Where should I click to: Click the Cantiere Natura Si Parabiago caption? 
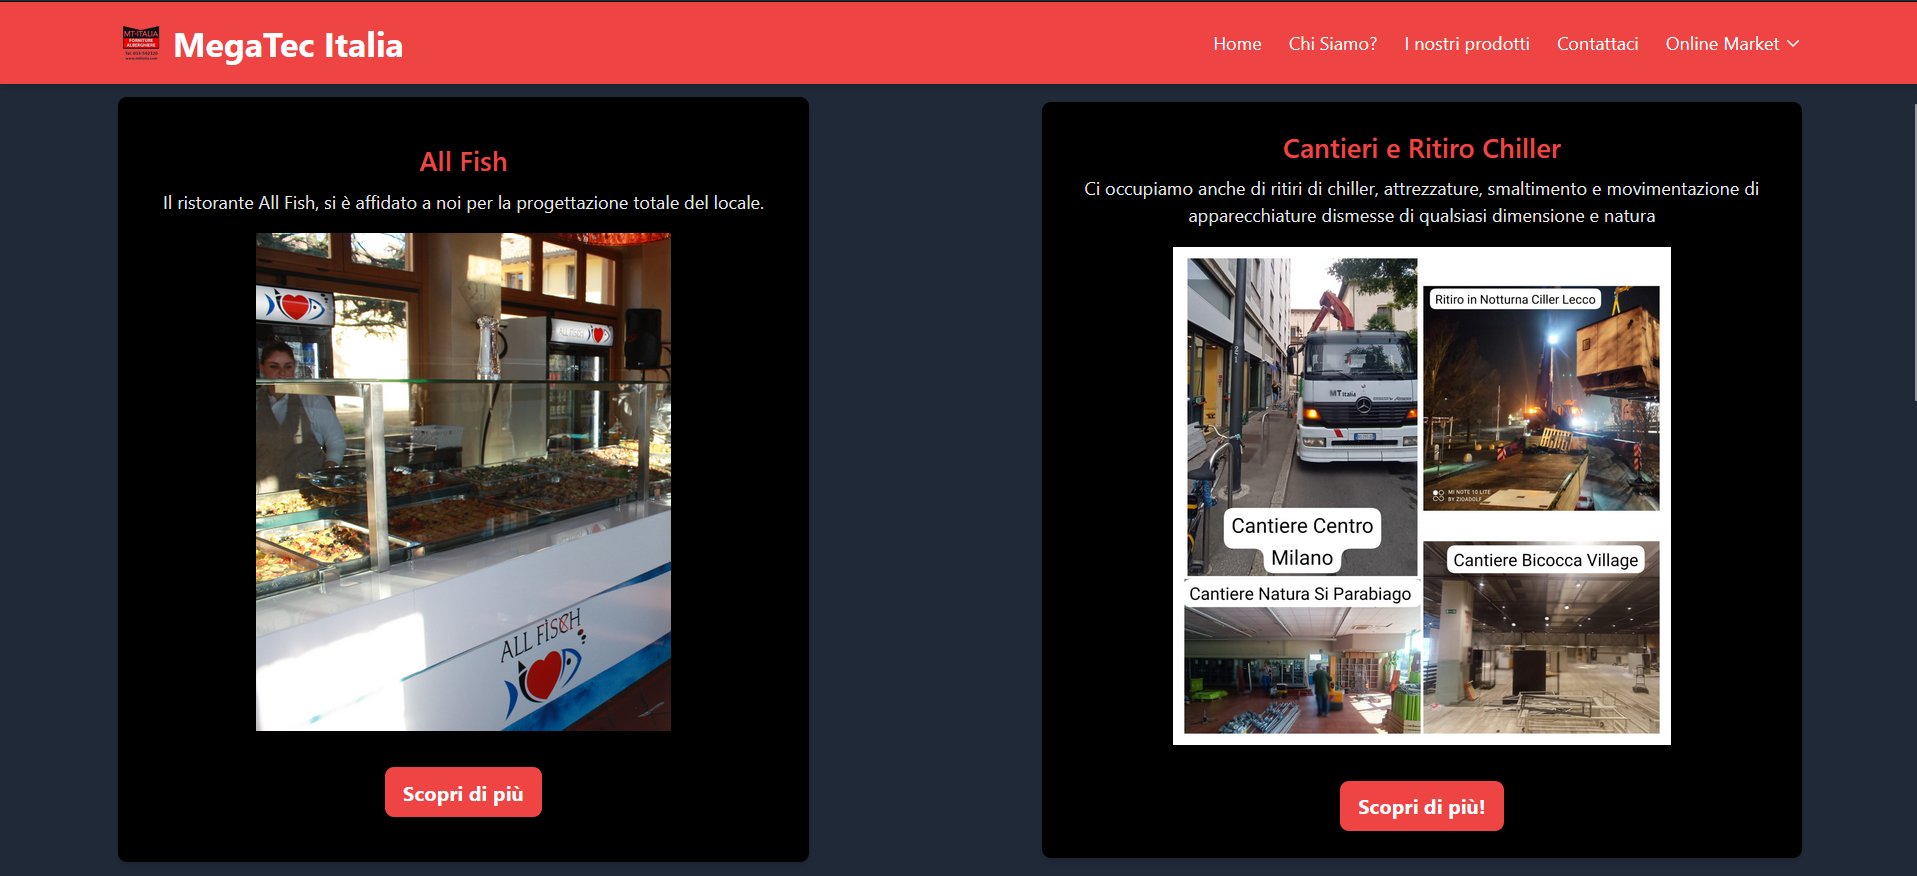click(1299, 594)
